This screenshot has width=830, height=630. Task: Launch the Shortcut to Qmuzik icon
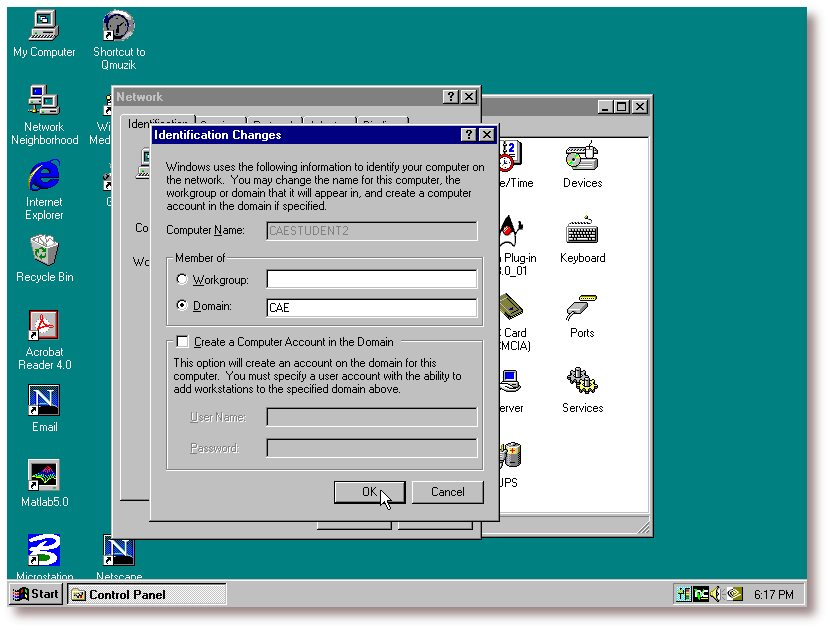pyautogui.click(x=118, y=27)
